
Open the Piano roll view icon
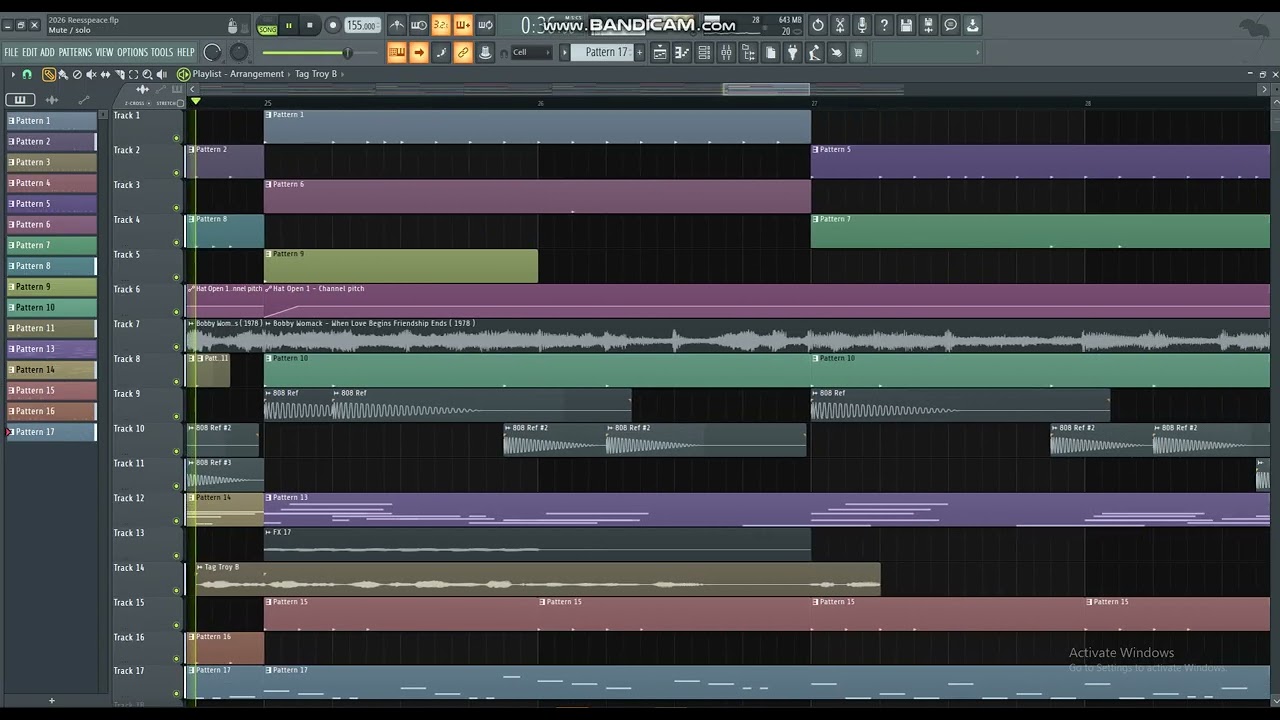(682, 52)
